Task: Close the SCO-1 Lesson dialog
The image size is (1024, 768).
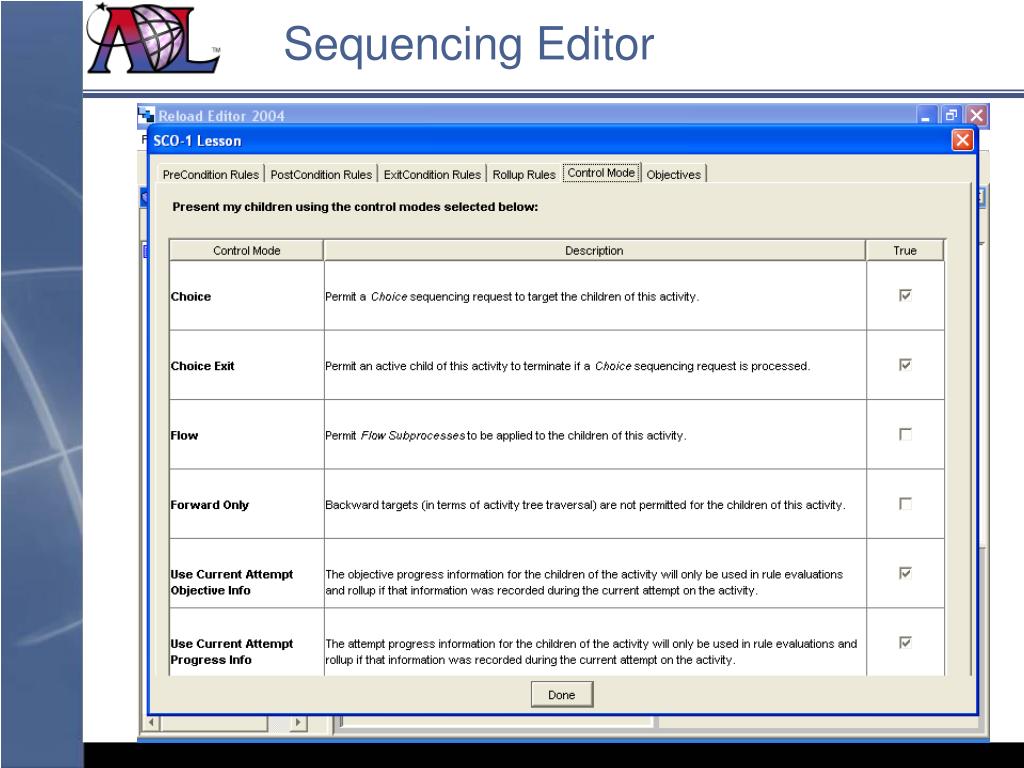Action: click(x=963, y=140)
